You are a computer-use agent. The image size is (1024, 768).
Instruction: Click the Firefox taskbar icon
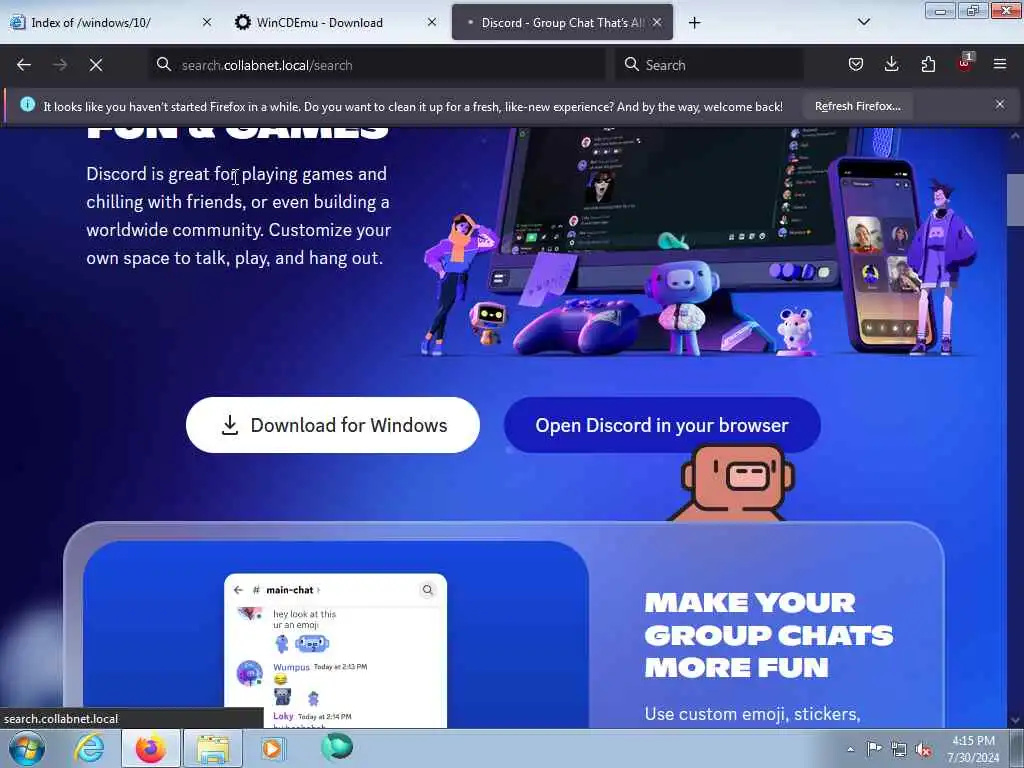tap(151, 748)
